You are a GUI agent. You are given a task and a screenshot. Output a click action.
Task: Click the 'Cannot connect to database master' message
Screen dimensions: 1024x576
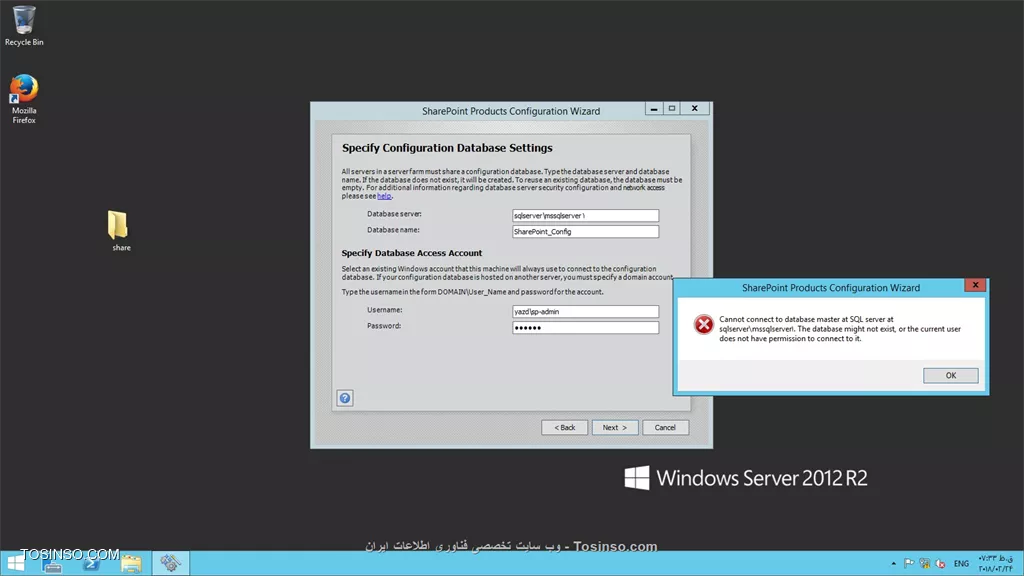(x=840, y=328)
